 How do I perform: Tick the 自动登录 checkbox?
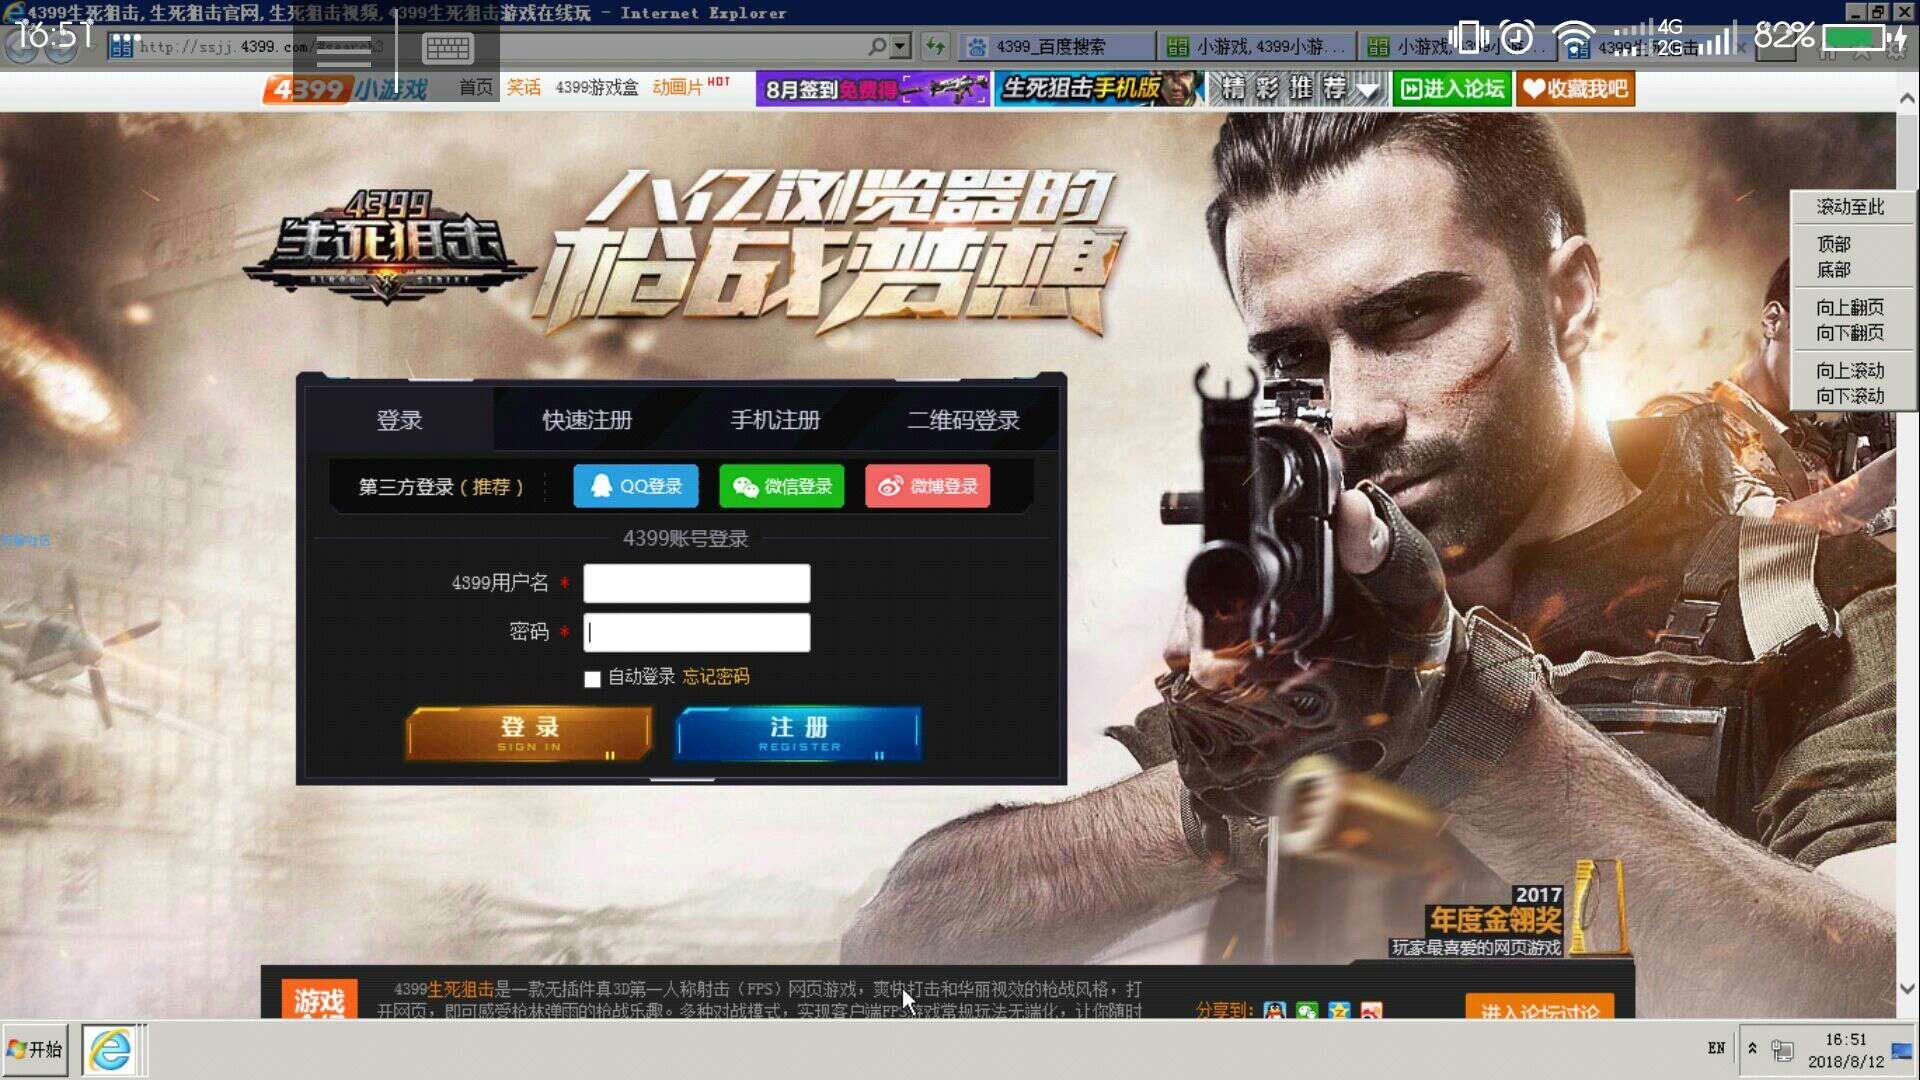592,679
